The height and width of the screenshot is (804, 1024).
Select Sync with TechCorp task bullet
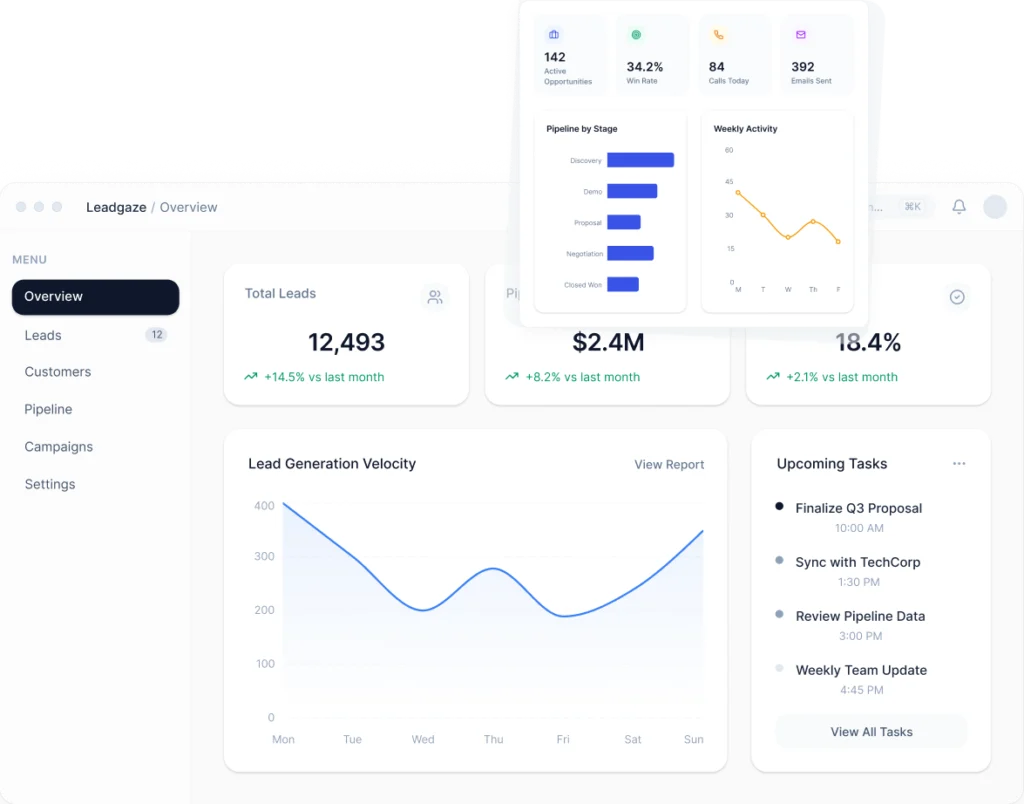(x=779, y=560)
